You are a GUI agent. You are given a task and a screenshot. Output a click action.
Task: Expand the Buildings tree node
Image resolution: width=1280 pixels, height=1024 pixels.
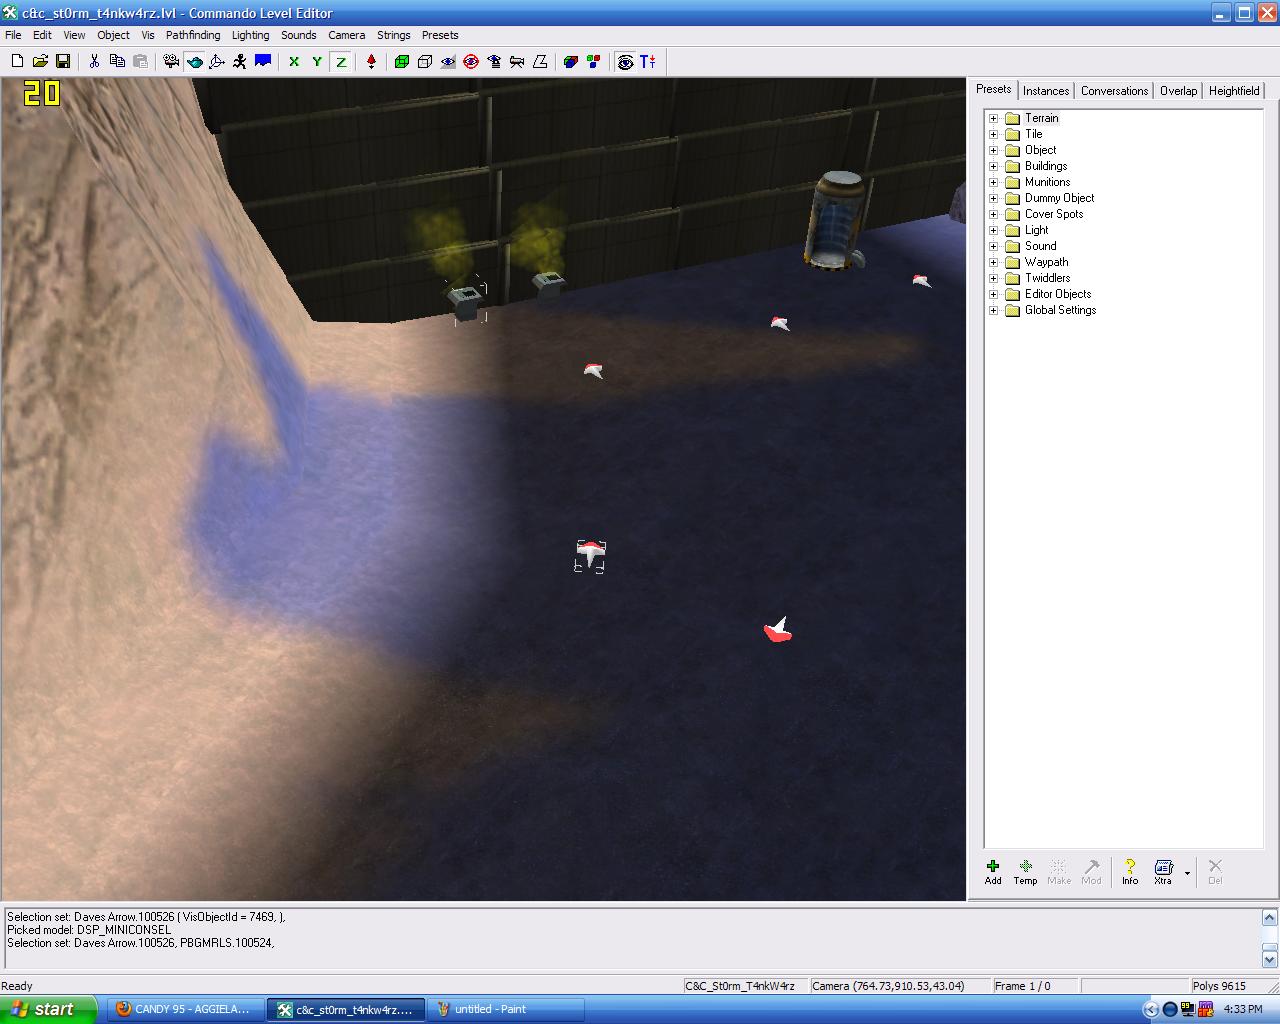click(993, 166)
